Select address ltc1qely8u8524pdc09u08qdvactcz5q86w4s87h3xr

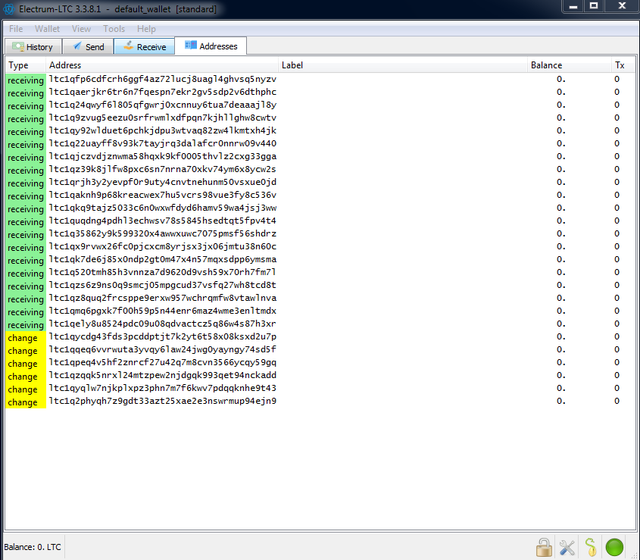(162, 324)
